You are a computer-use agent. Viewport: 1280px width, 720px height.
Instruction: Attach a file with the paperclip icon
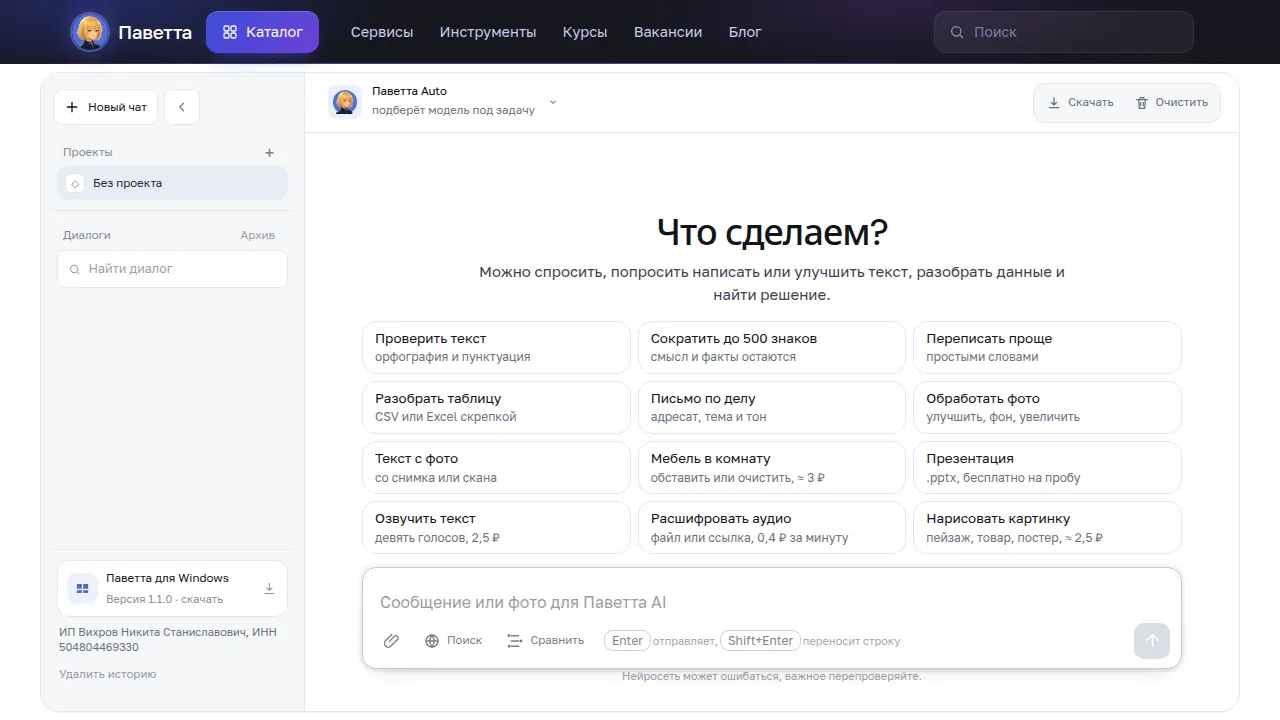(391, 641)
